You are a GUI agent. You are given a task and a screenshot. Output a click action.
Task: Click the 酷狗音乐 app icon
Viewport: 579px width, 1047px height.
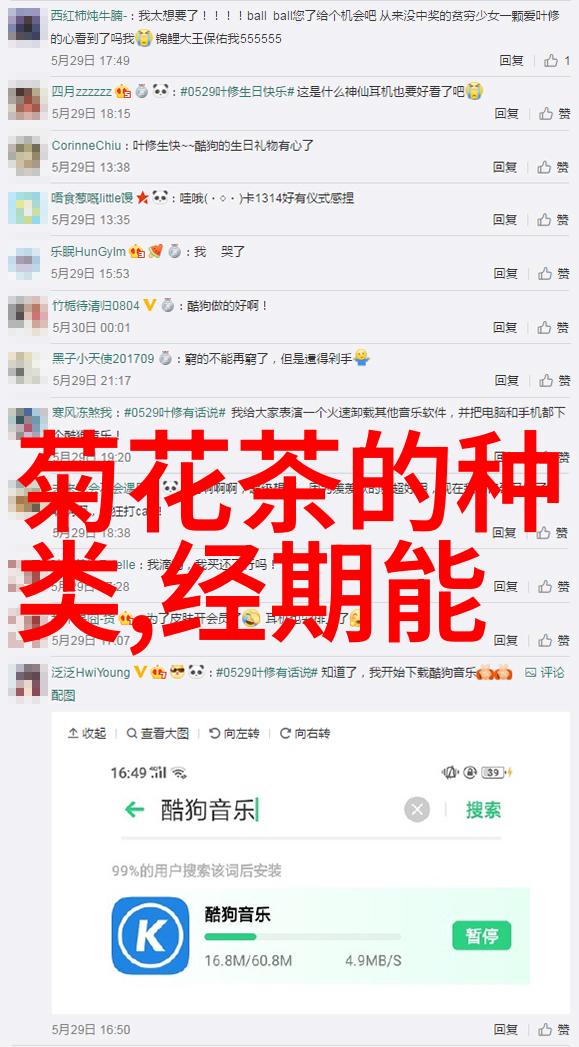tap(150, 935)
